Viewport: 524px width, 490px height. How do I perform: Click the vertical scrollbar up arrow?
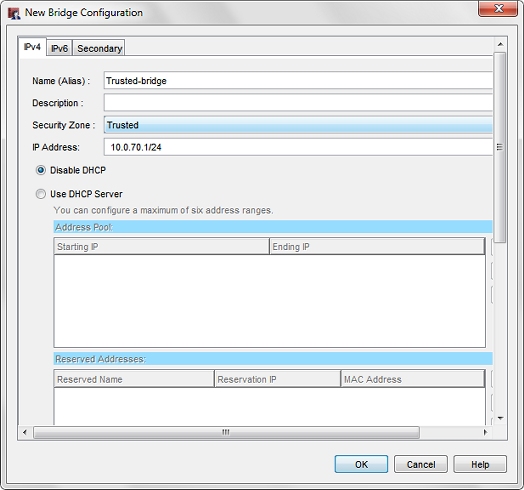(x=500, y=44)
